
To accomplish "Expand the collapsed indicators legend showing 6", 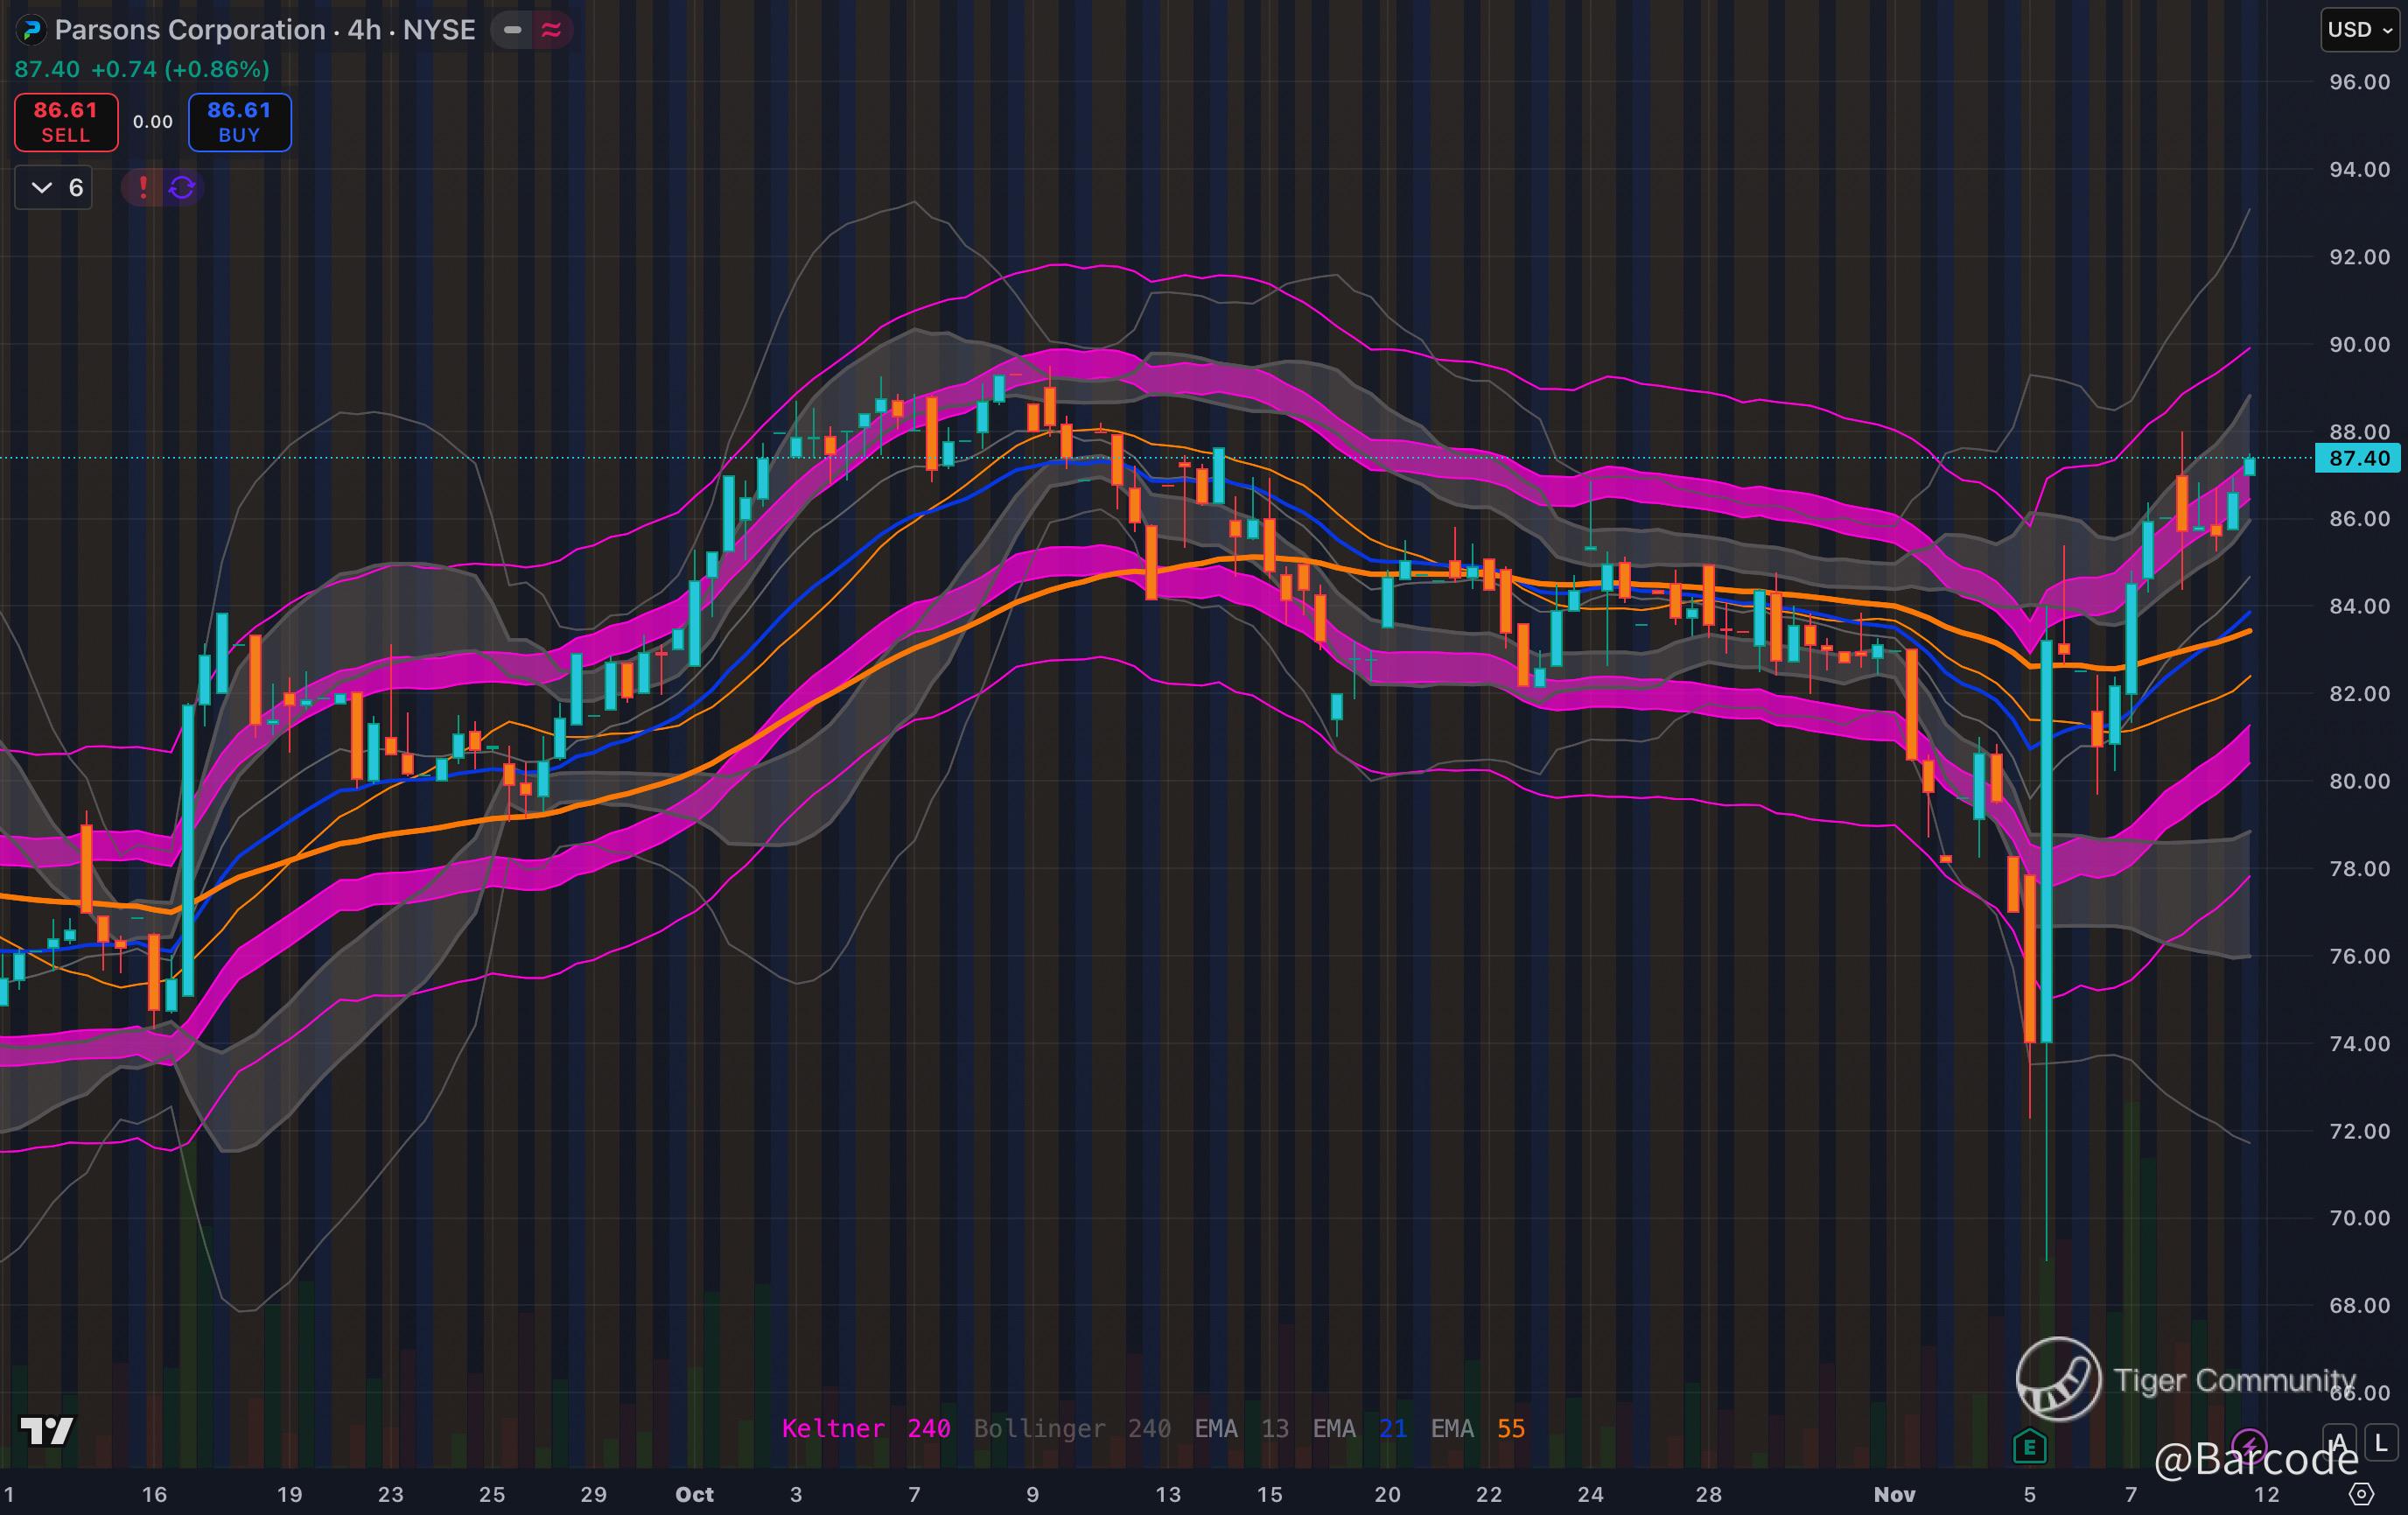I will pyautogui.click(x=54, y=187).
